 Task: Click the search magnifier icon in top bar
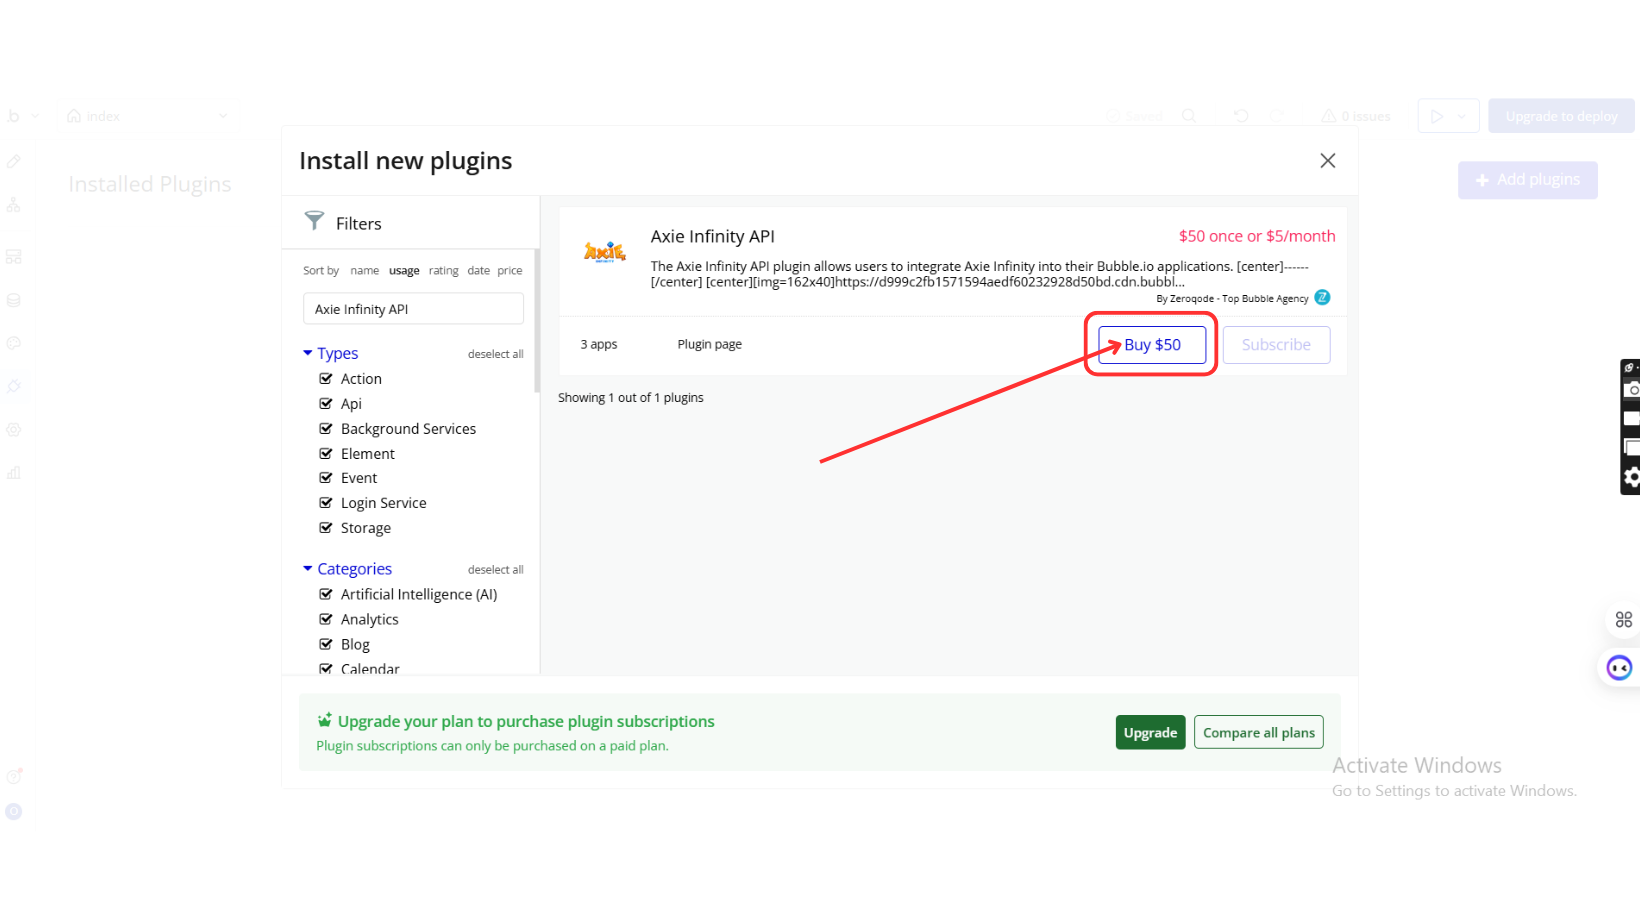tap(1189, 116)
